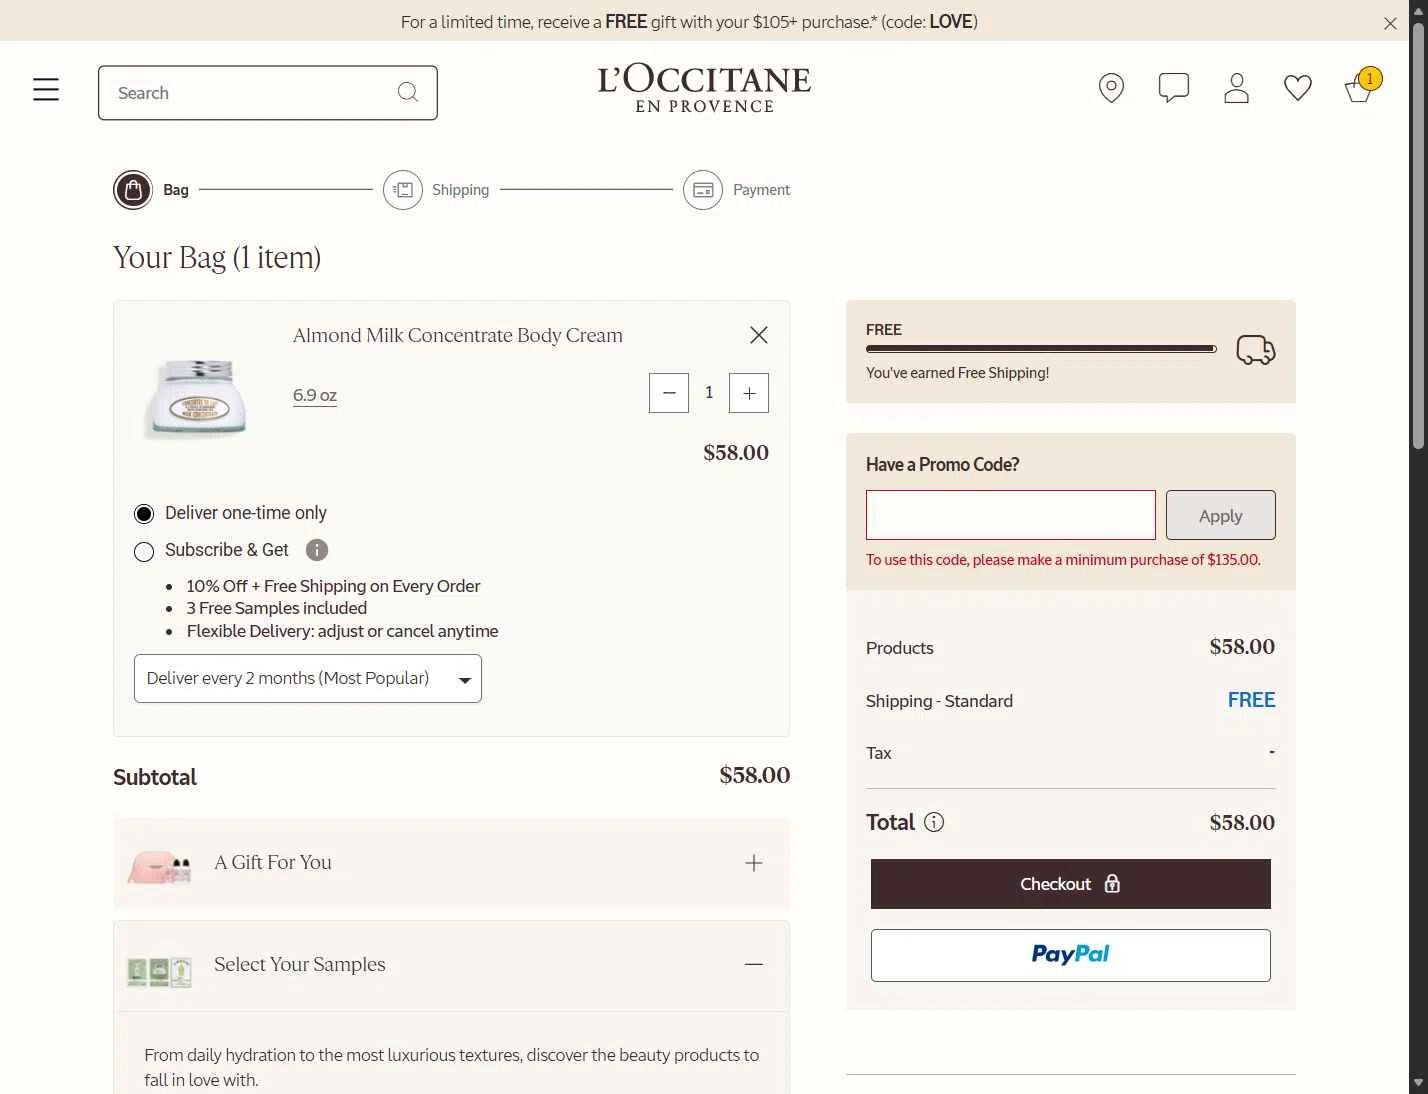Click the Shipping step label
The width and height of the screenshot is (1428, 1094).
[461, 190]
